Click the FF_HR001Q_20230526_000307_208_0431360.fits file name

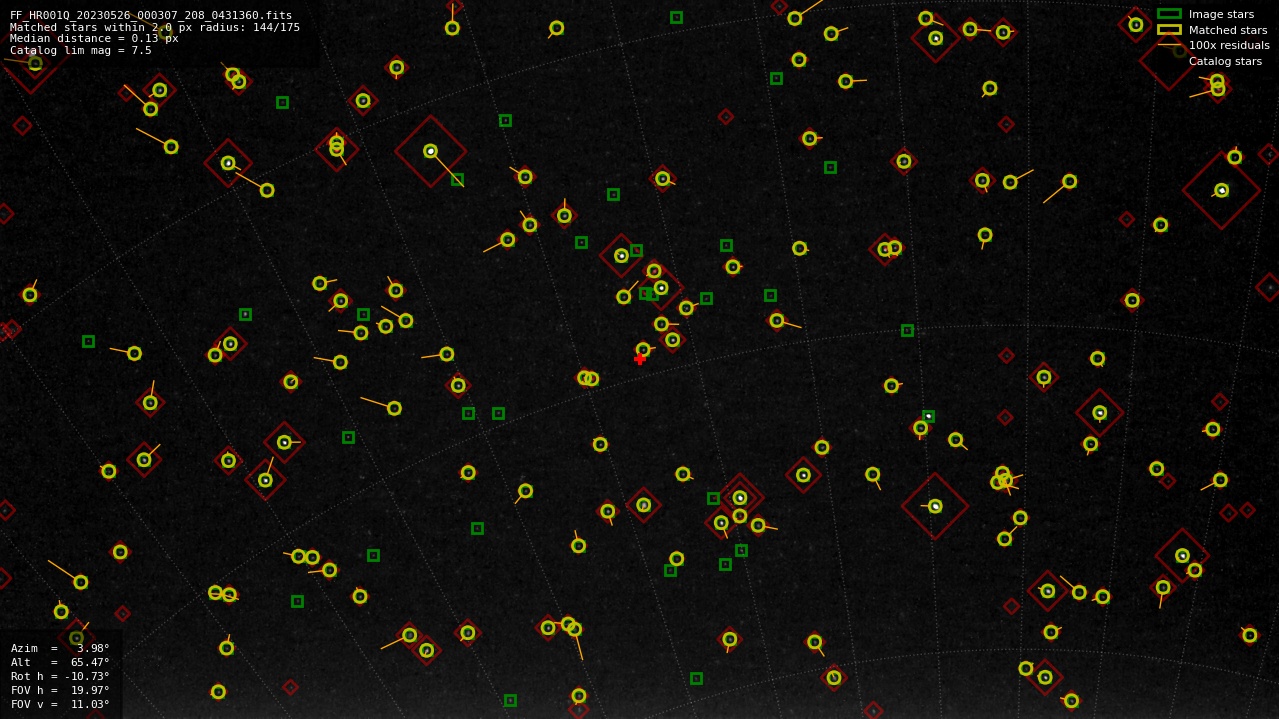pos(151,15)
